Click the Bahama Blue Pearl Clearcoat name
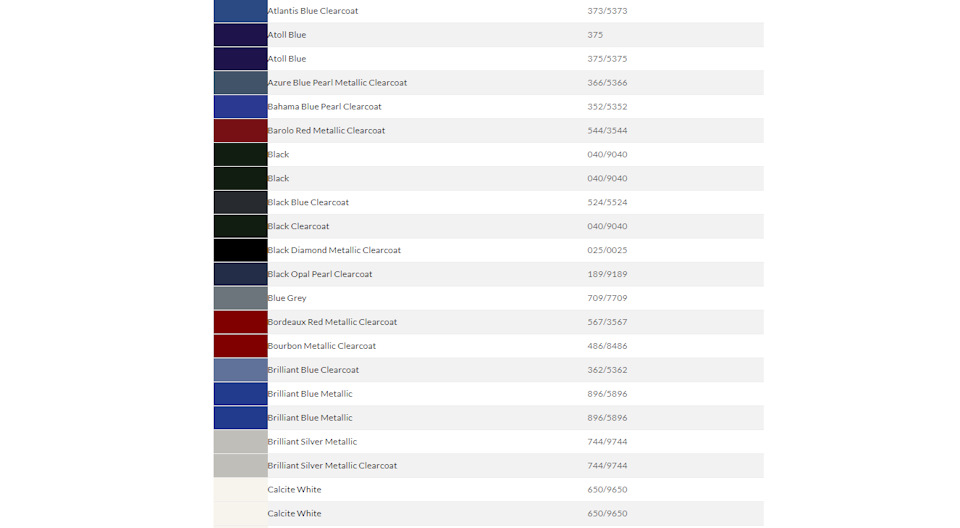The image size is (960, 528). (324, 106)
